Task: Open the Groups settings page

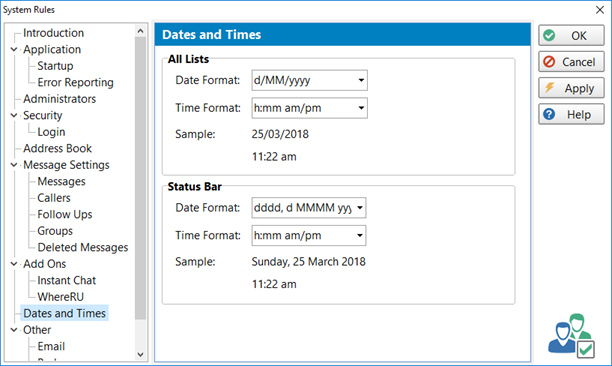Action: point(55,231)
